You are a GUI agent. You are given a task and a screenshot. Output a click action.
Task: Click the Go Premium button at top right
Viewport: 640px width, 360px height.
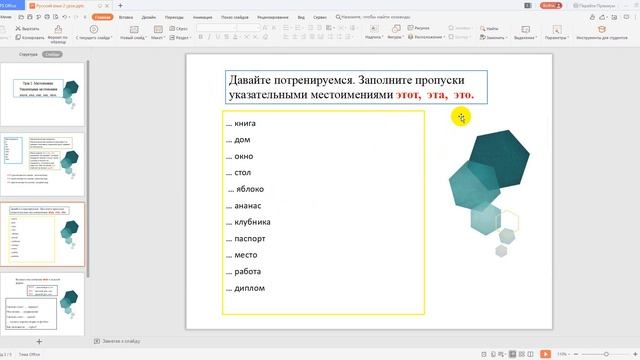coord(594,6)
